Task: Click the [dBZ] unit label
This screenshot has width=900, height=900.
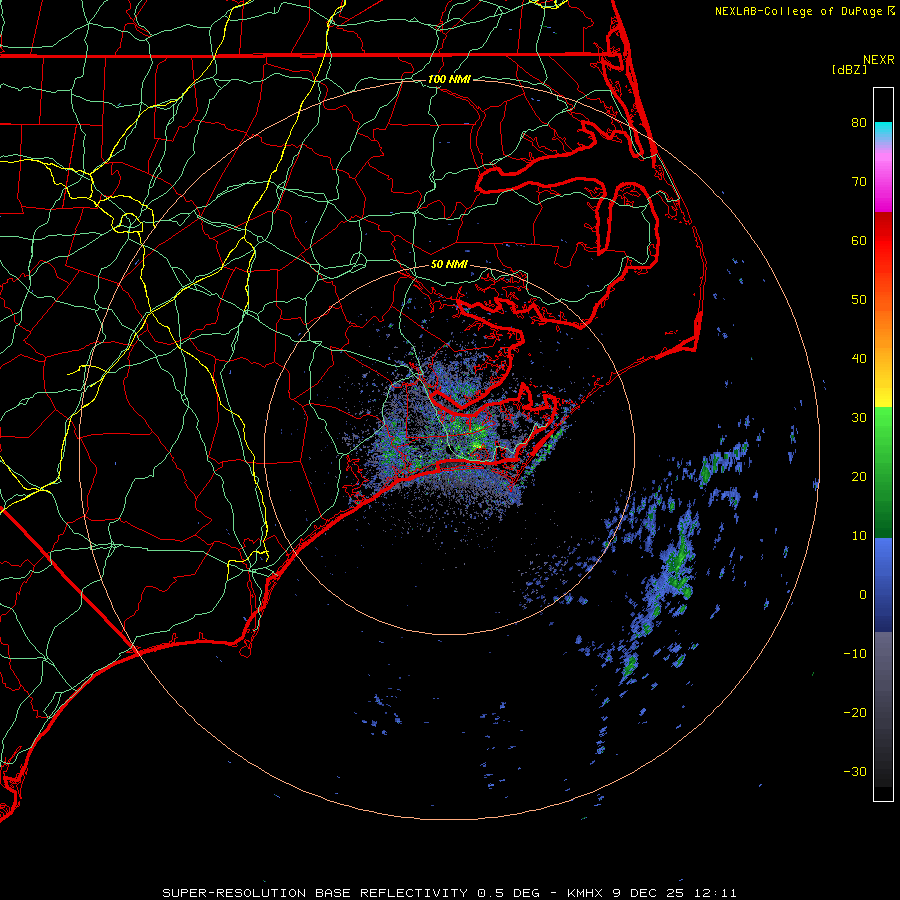Action: pos(849,69)
